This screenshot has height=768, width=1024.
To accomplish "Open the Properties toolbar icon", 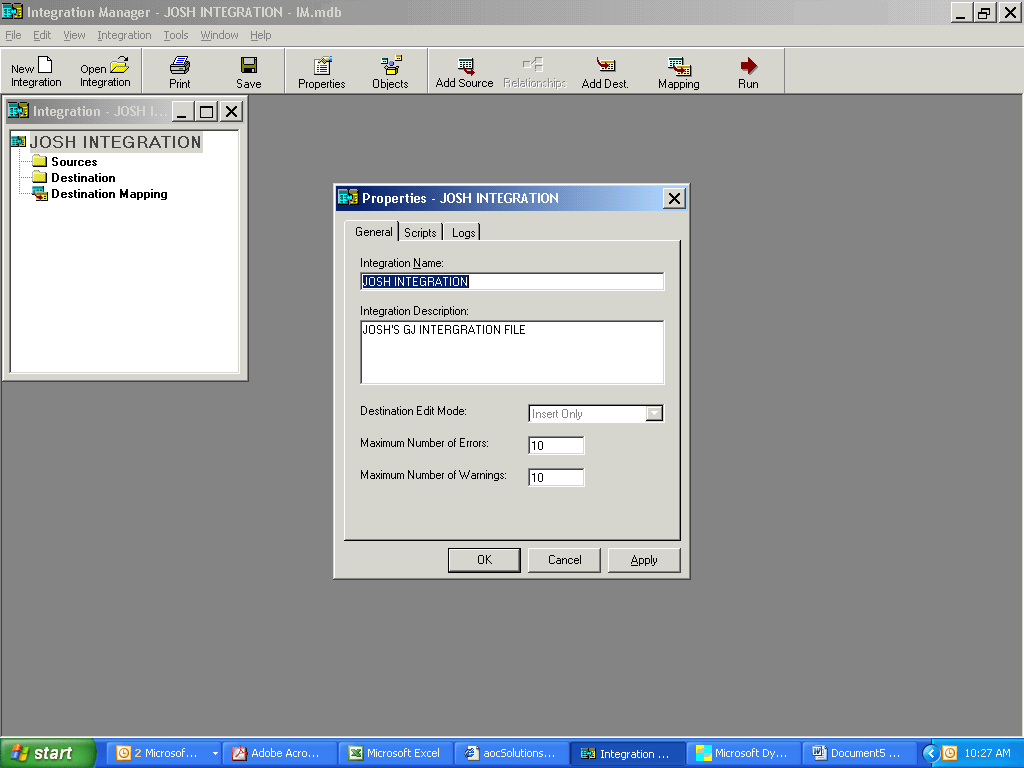I will pyautogui.click(x=321, y=70).
